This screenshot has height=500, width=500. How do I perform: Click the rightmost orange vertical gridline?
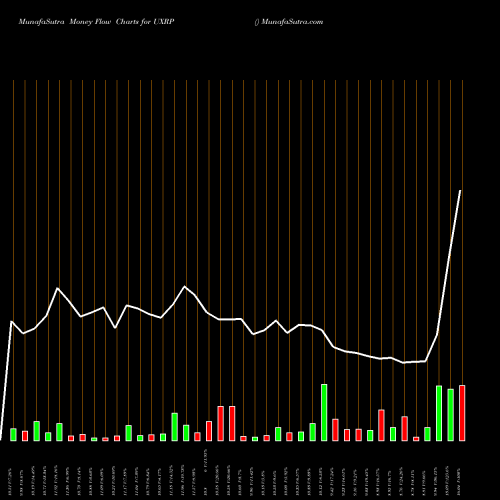(x=462, y=232)
